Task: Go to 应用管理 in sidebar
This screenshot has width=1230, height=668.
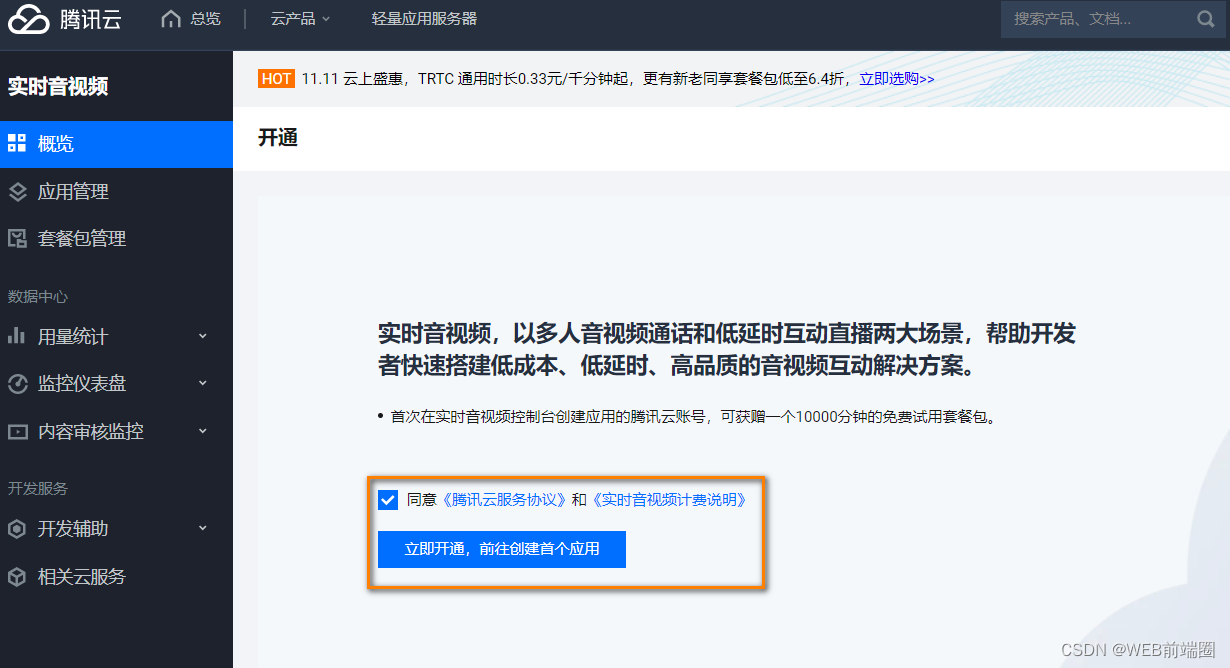Action: (116, 191)
